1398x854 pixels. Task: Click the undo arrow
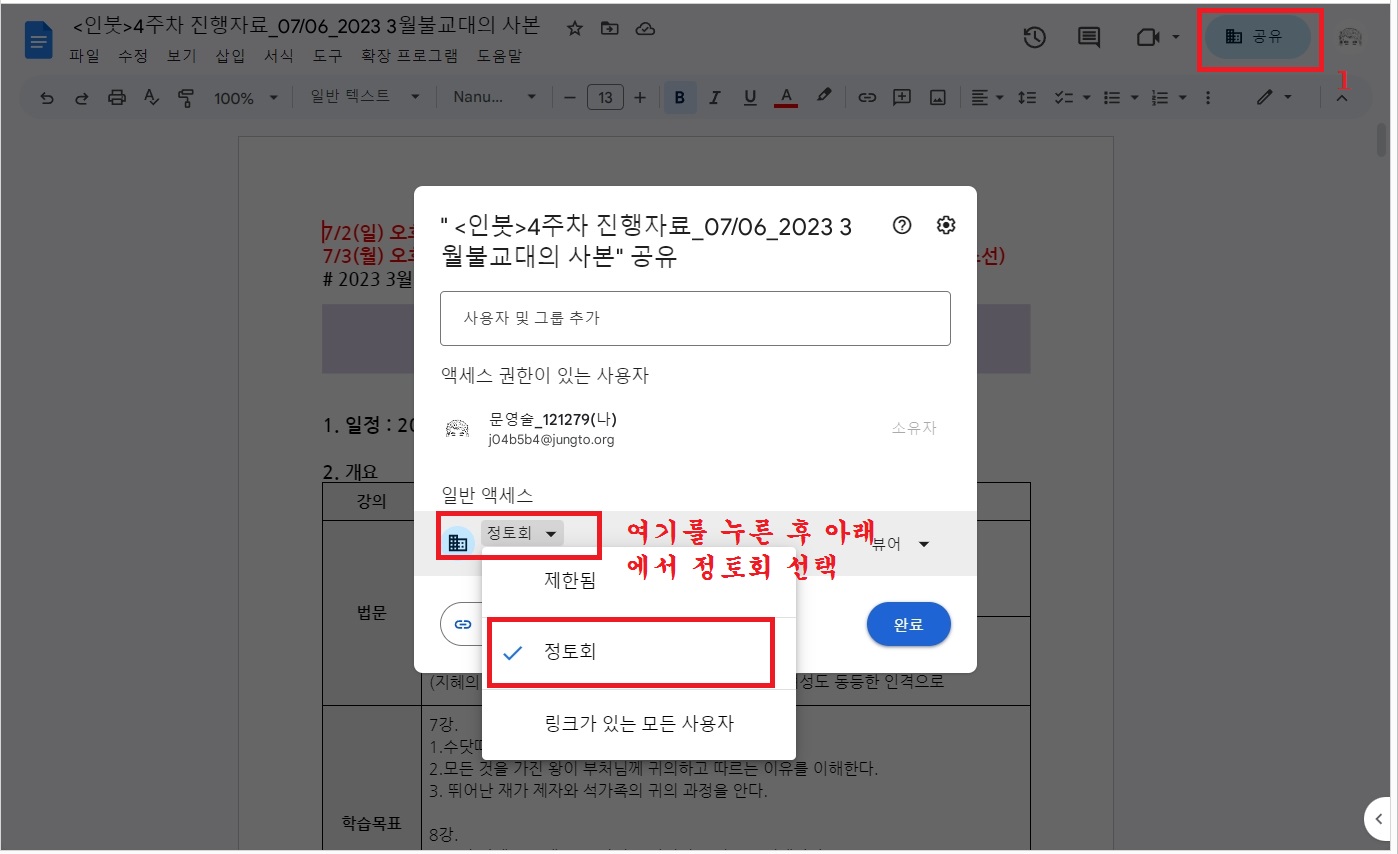click(47, 97)
